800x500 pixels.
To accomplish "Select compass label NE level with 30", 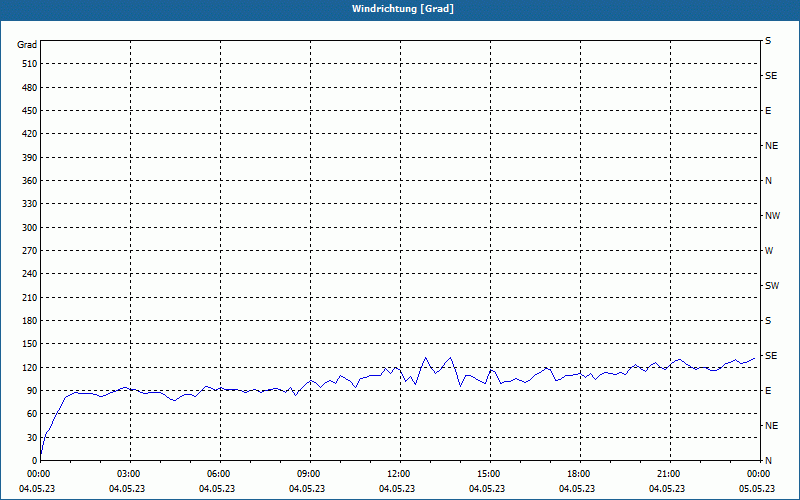I will click(771, 426).
